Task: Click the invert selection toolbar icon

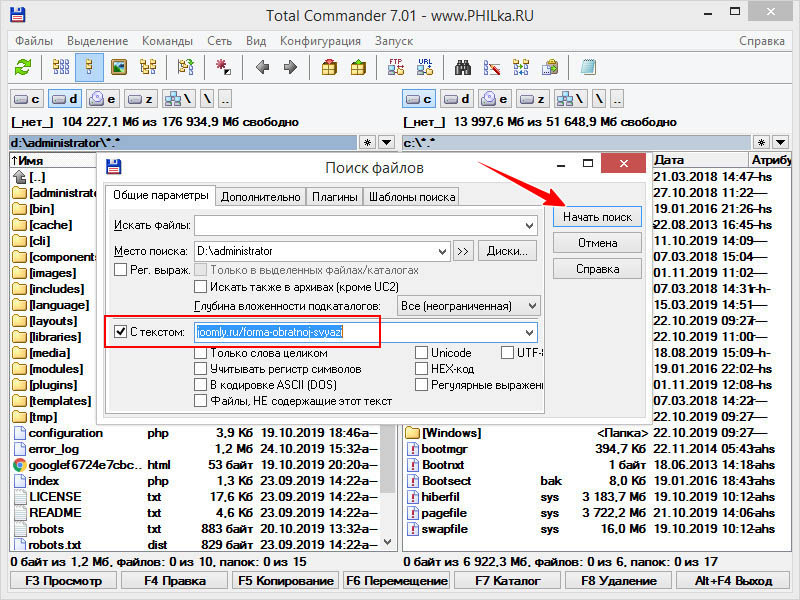Action: [186, 67]
